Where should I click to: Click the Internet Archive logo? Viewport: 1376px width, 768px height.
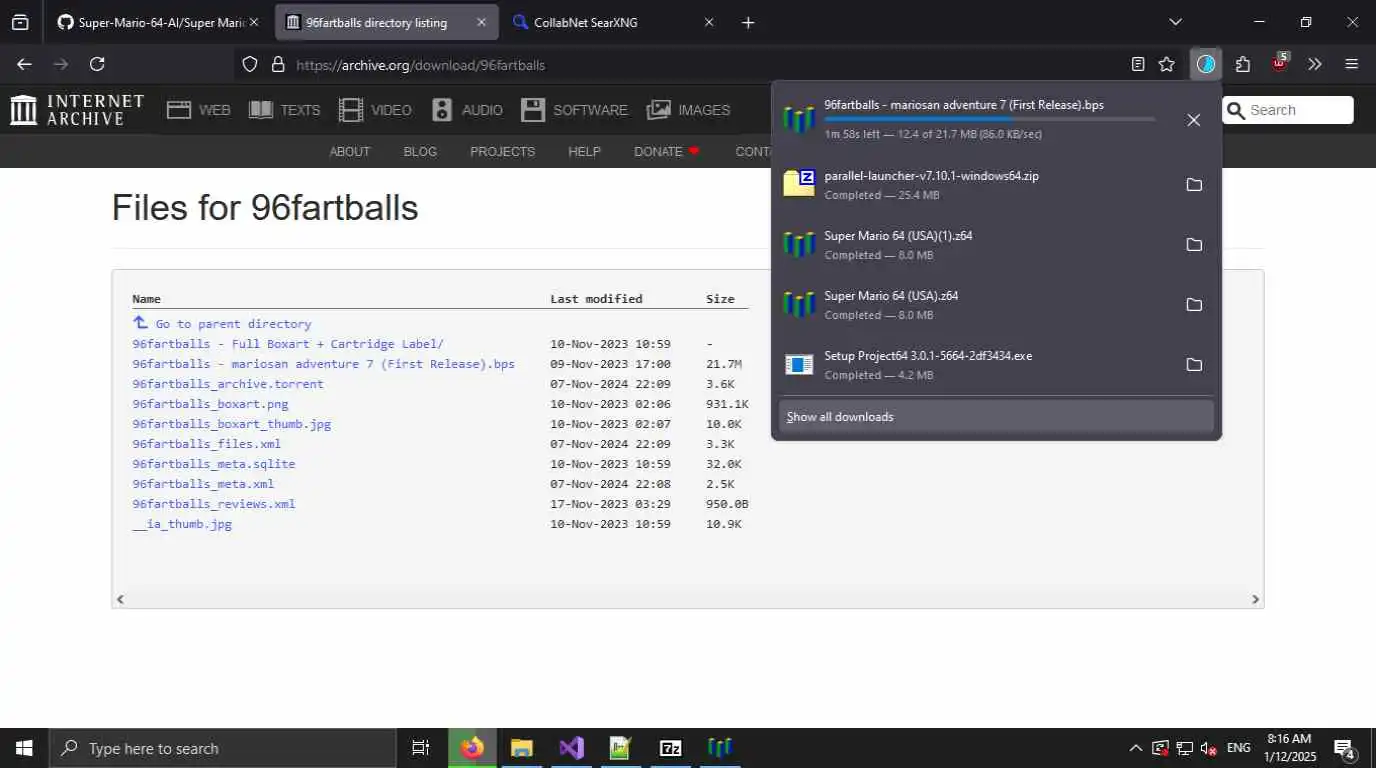[x=77, y=110]
